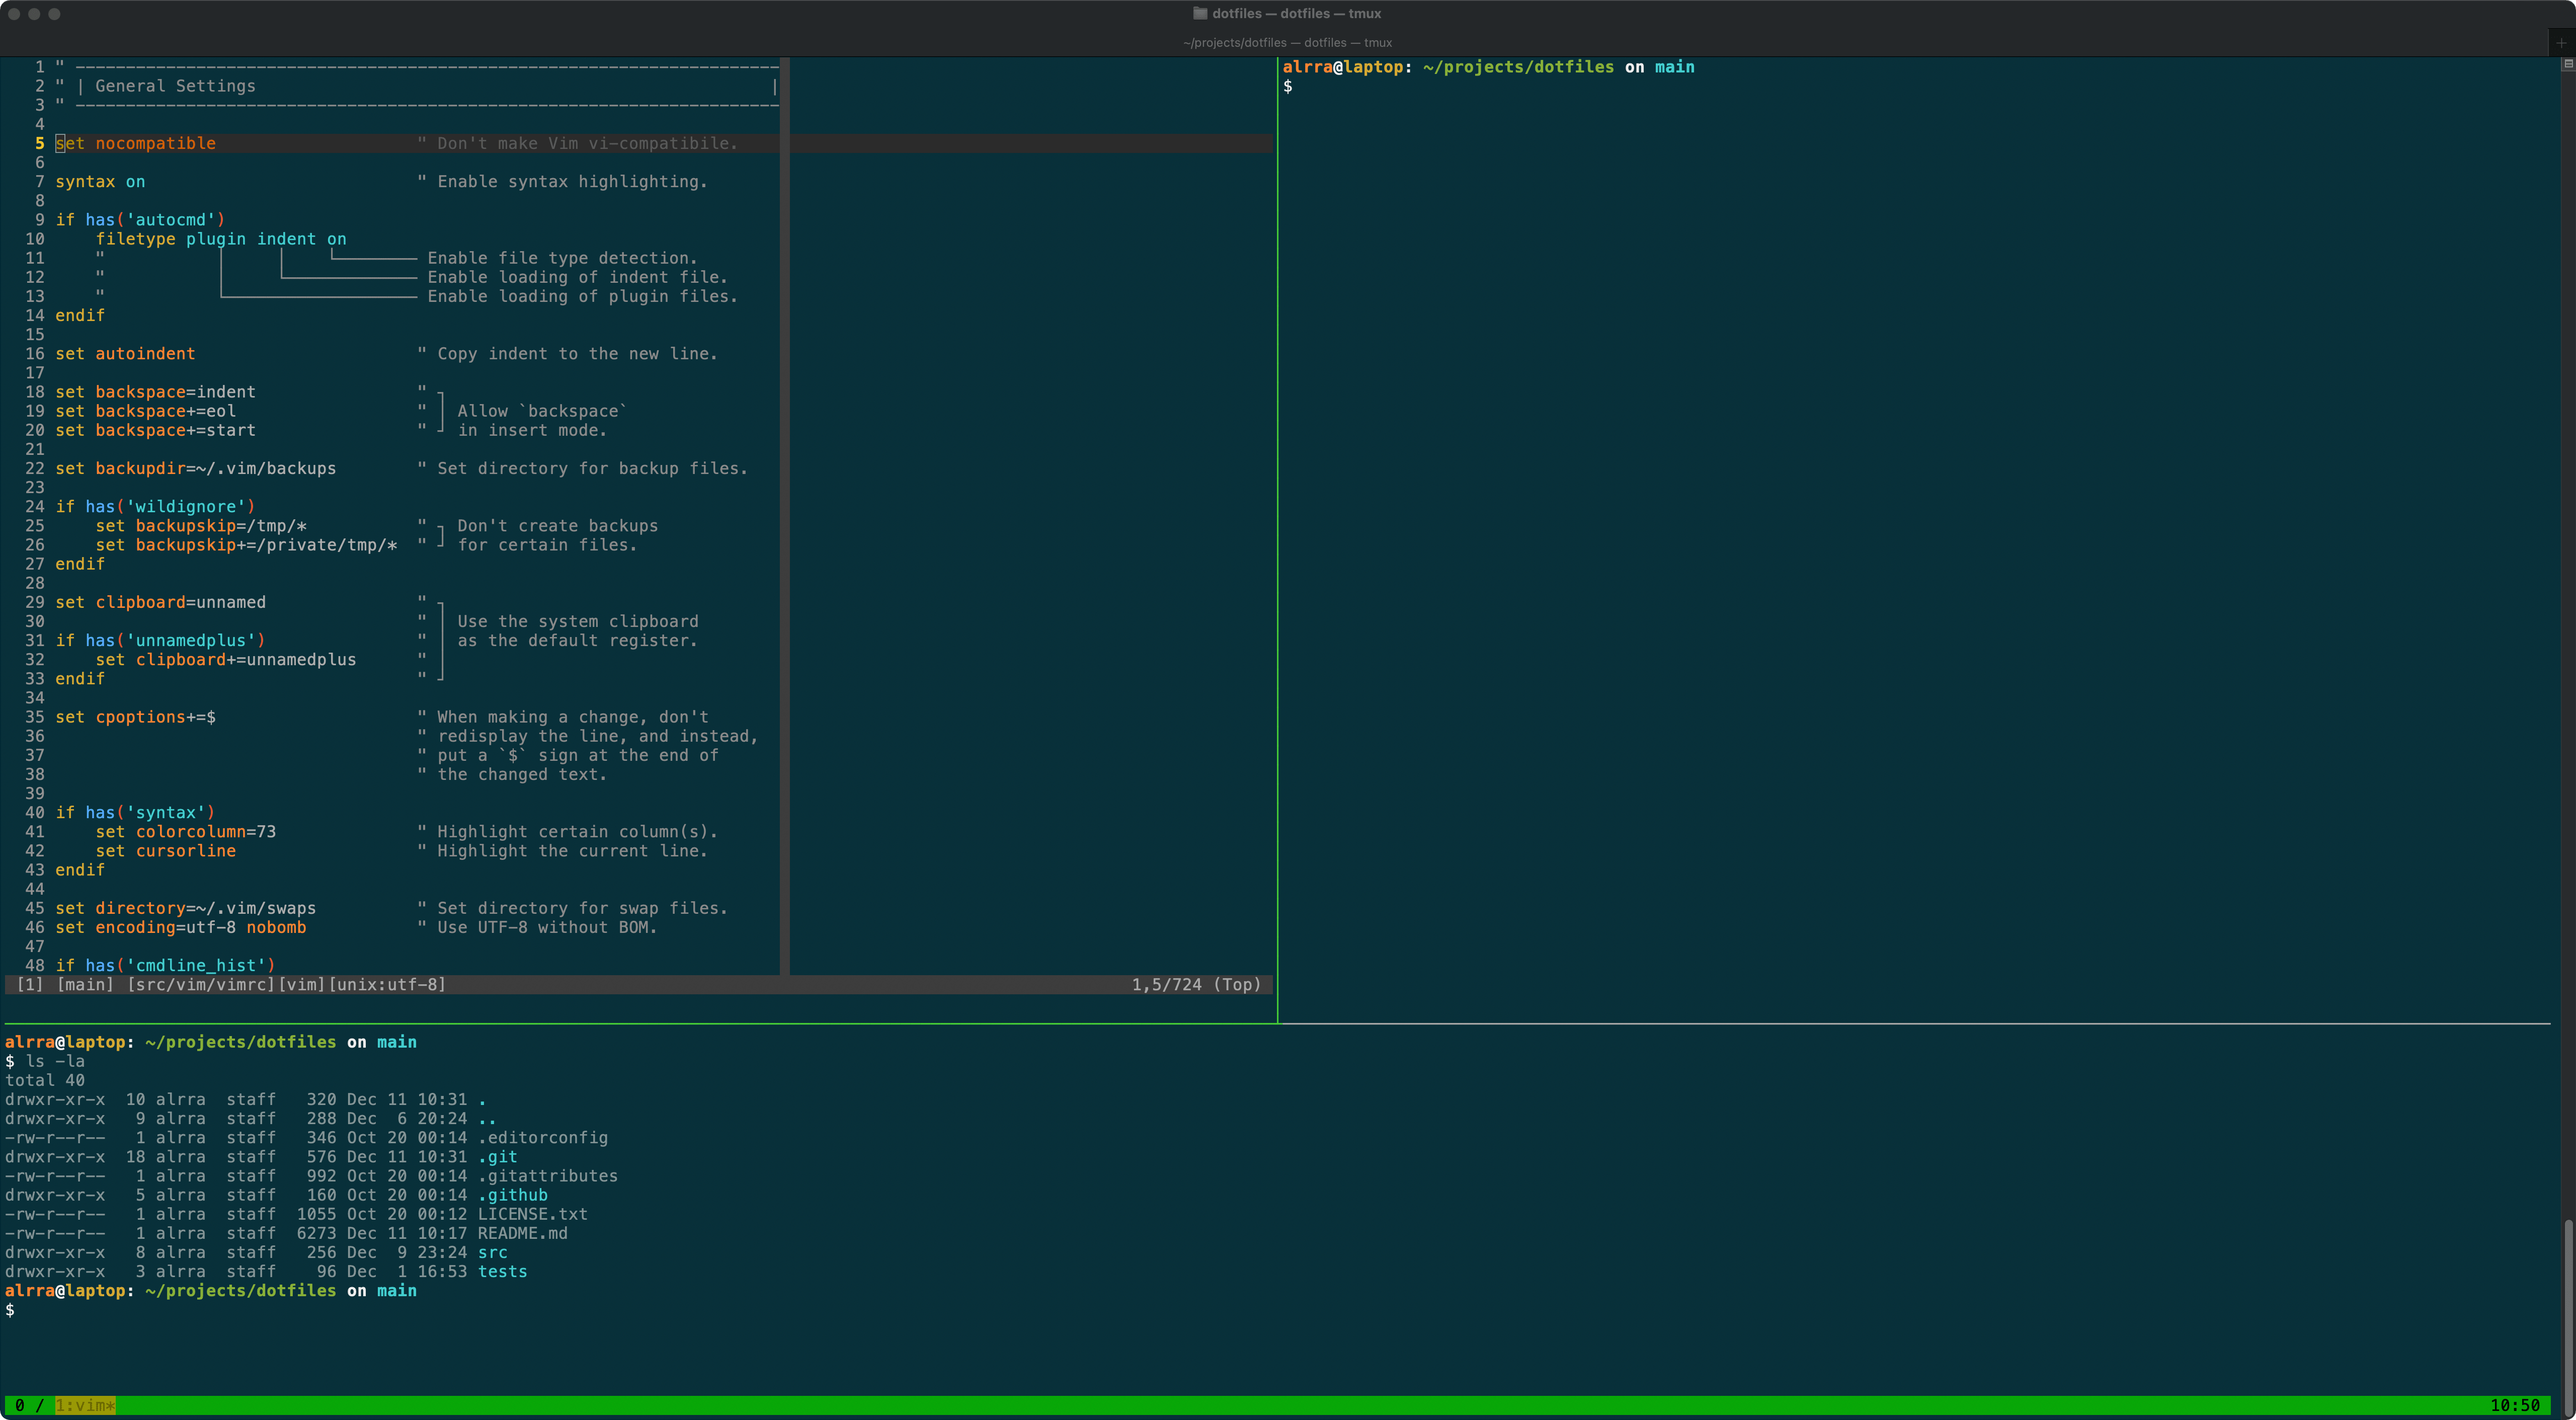Image resolution: width=2576 pixels, height=1420 pixels.
Task: Click the split pane icon above scrollbar
Action: (x=2567, y=64)
